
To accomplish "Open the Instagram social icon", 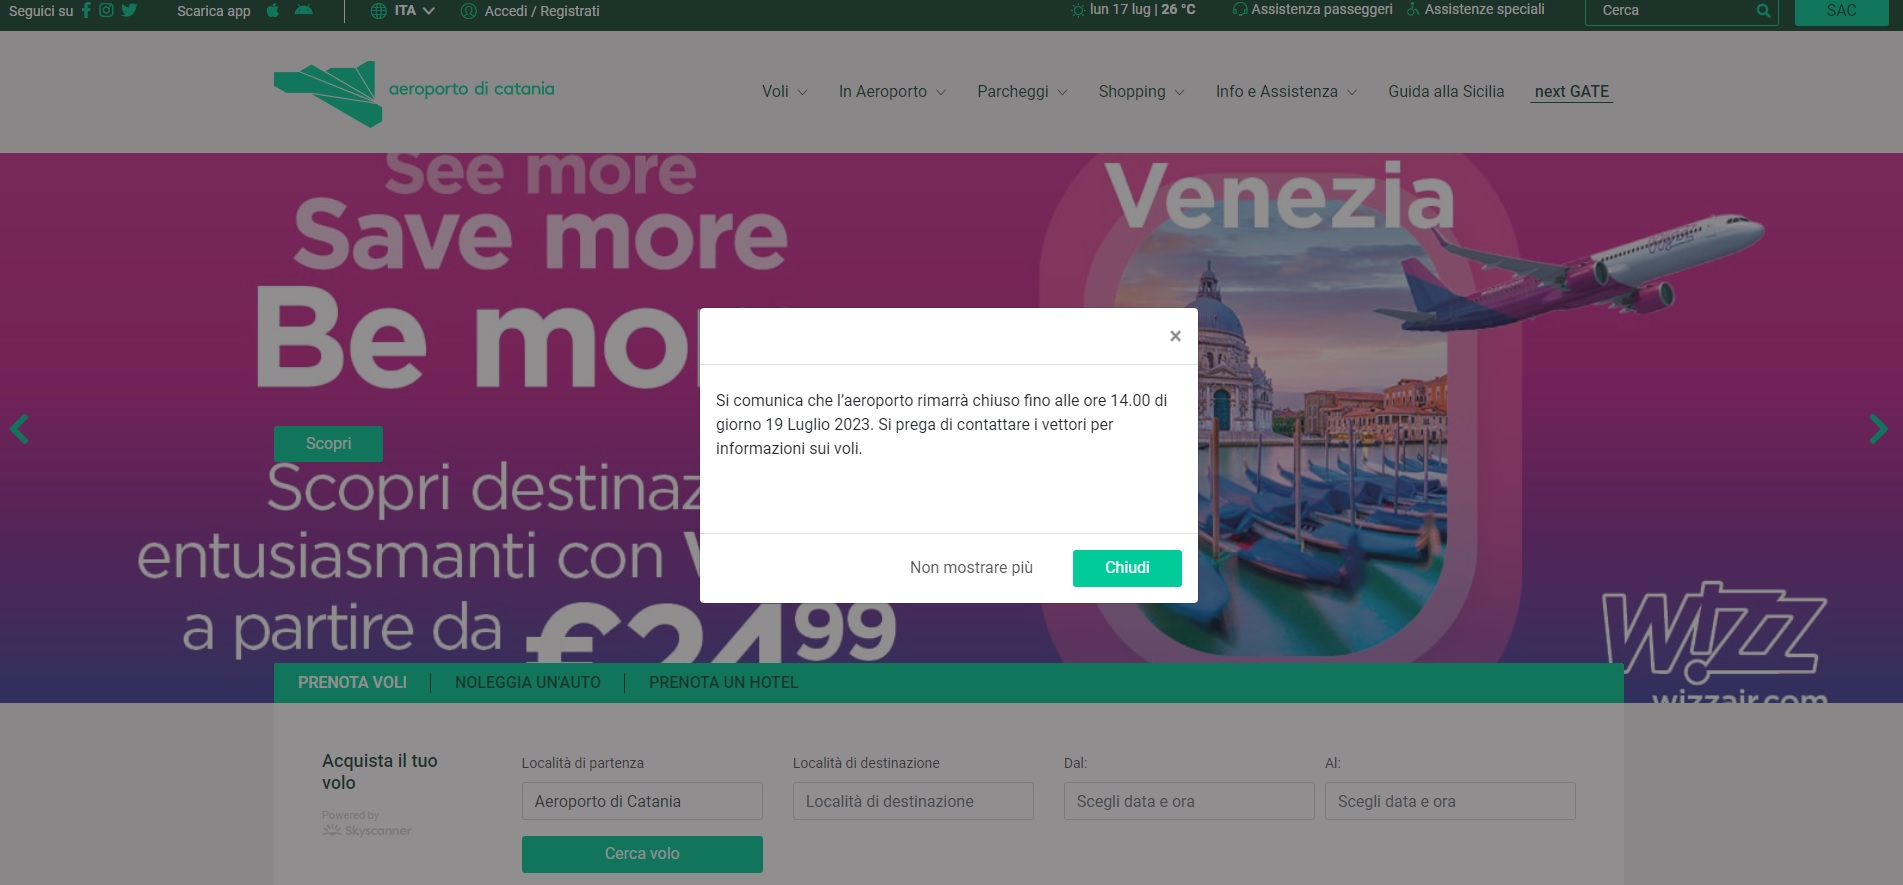I will pyautogui.click(x=106, y=10).
